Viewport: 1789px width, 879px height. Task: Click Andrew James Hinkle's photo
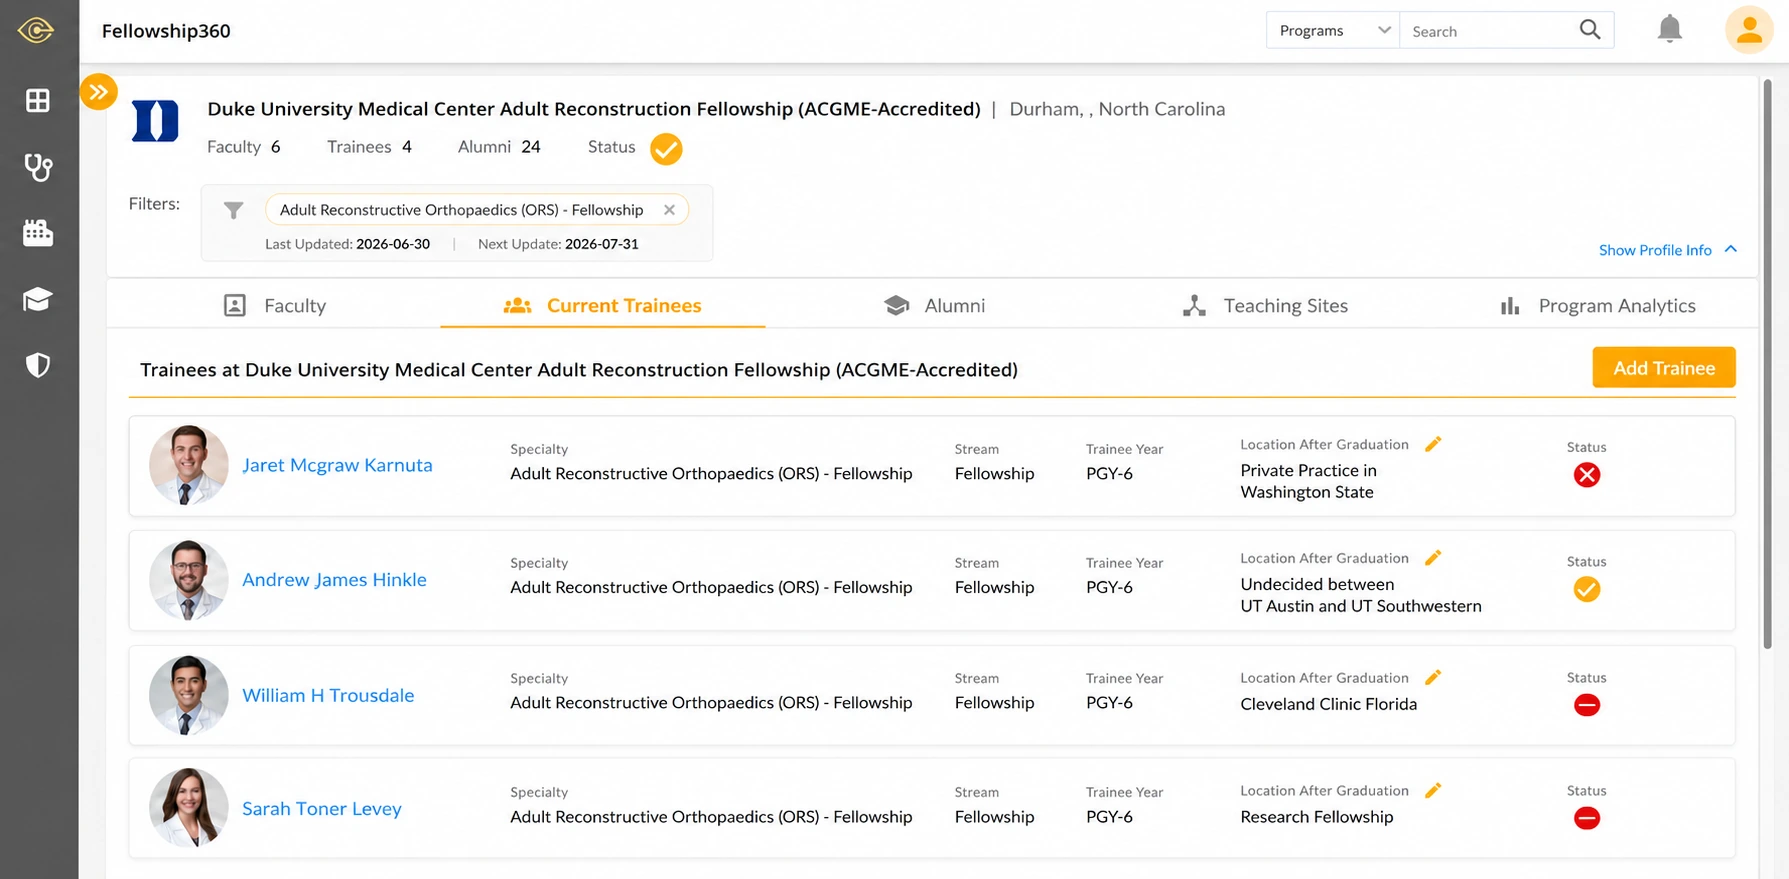(189, 580)
